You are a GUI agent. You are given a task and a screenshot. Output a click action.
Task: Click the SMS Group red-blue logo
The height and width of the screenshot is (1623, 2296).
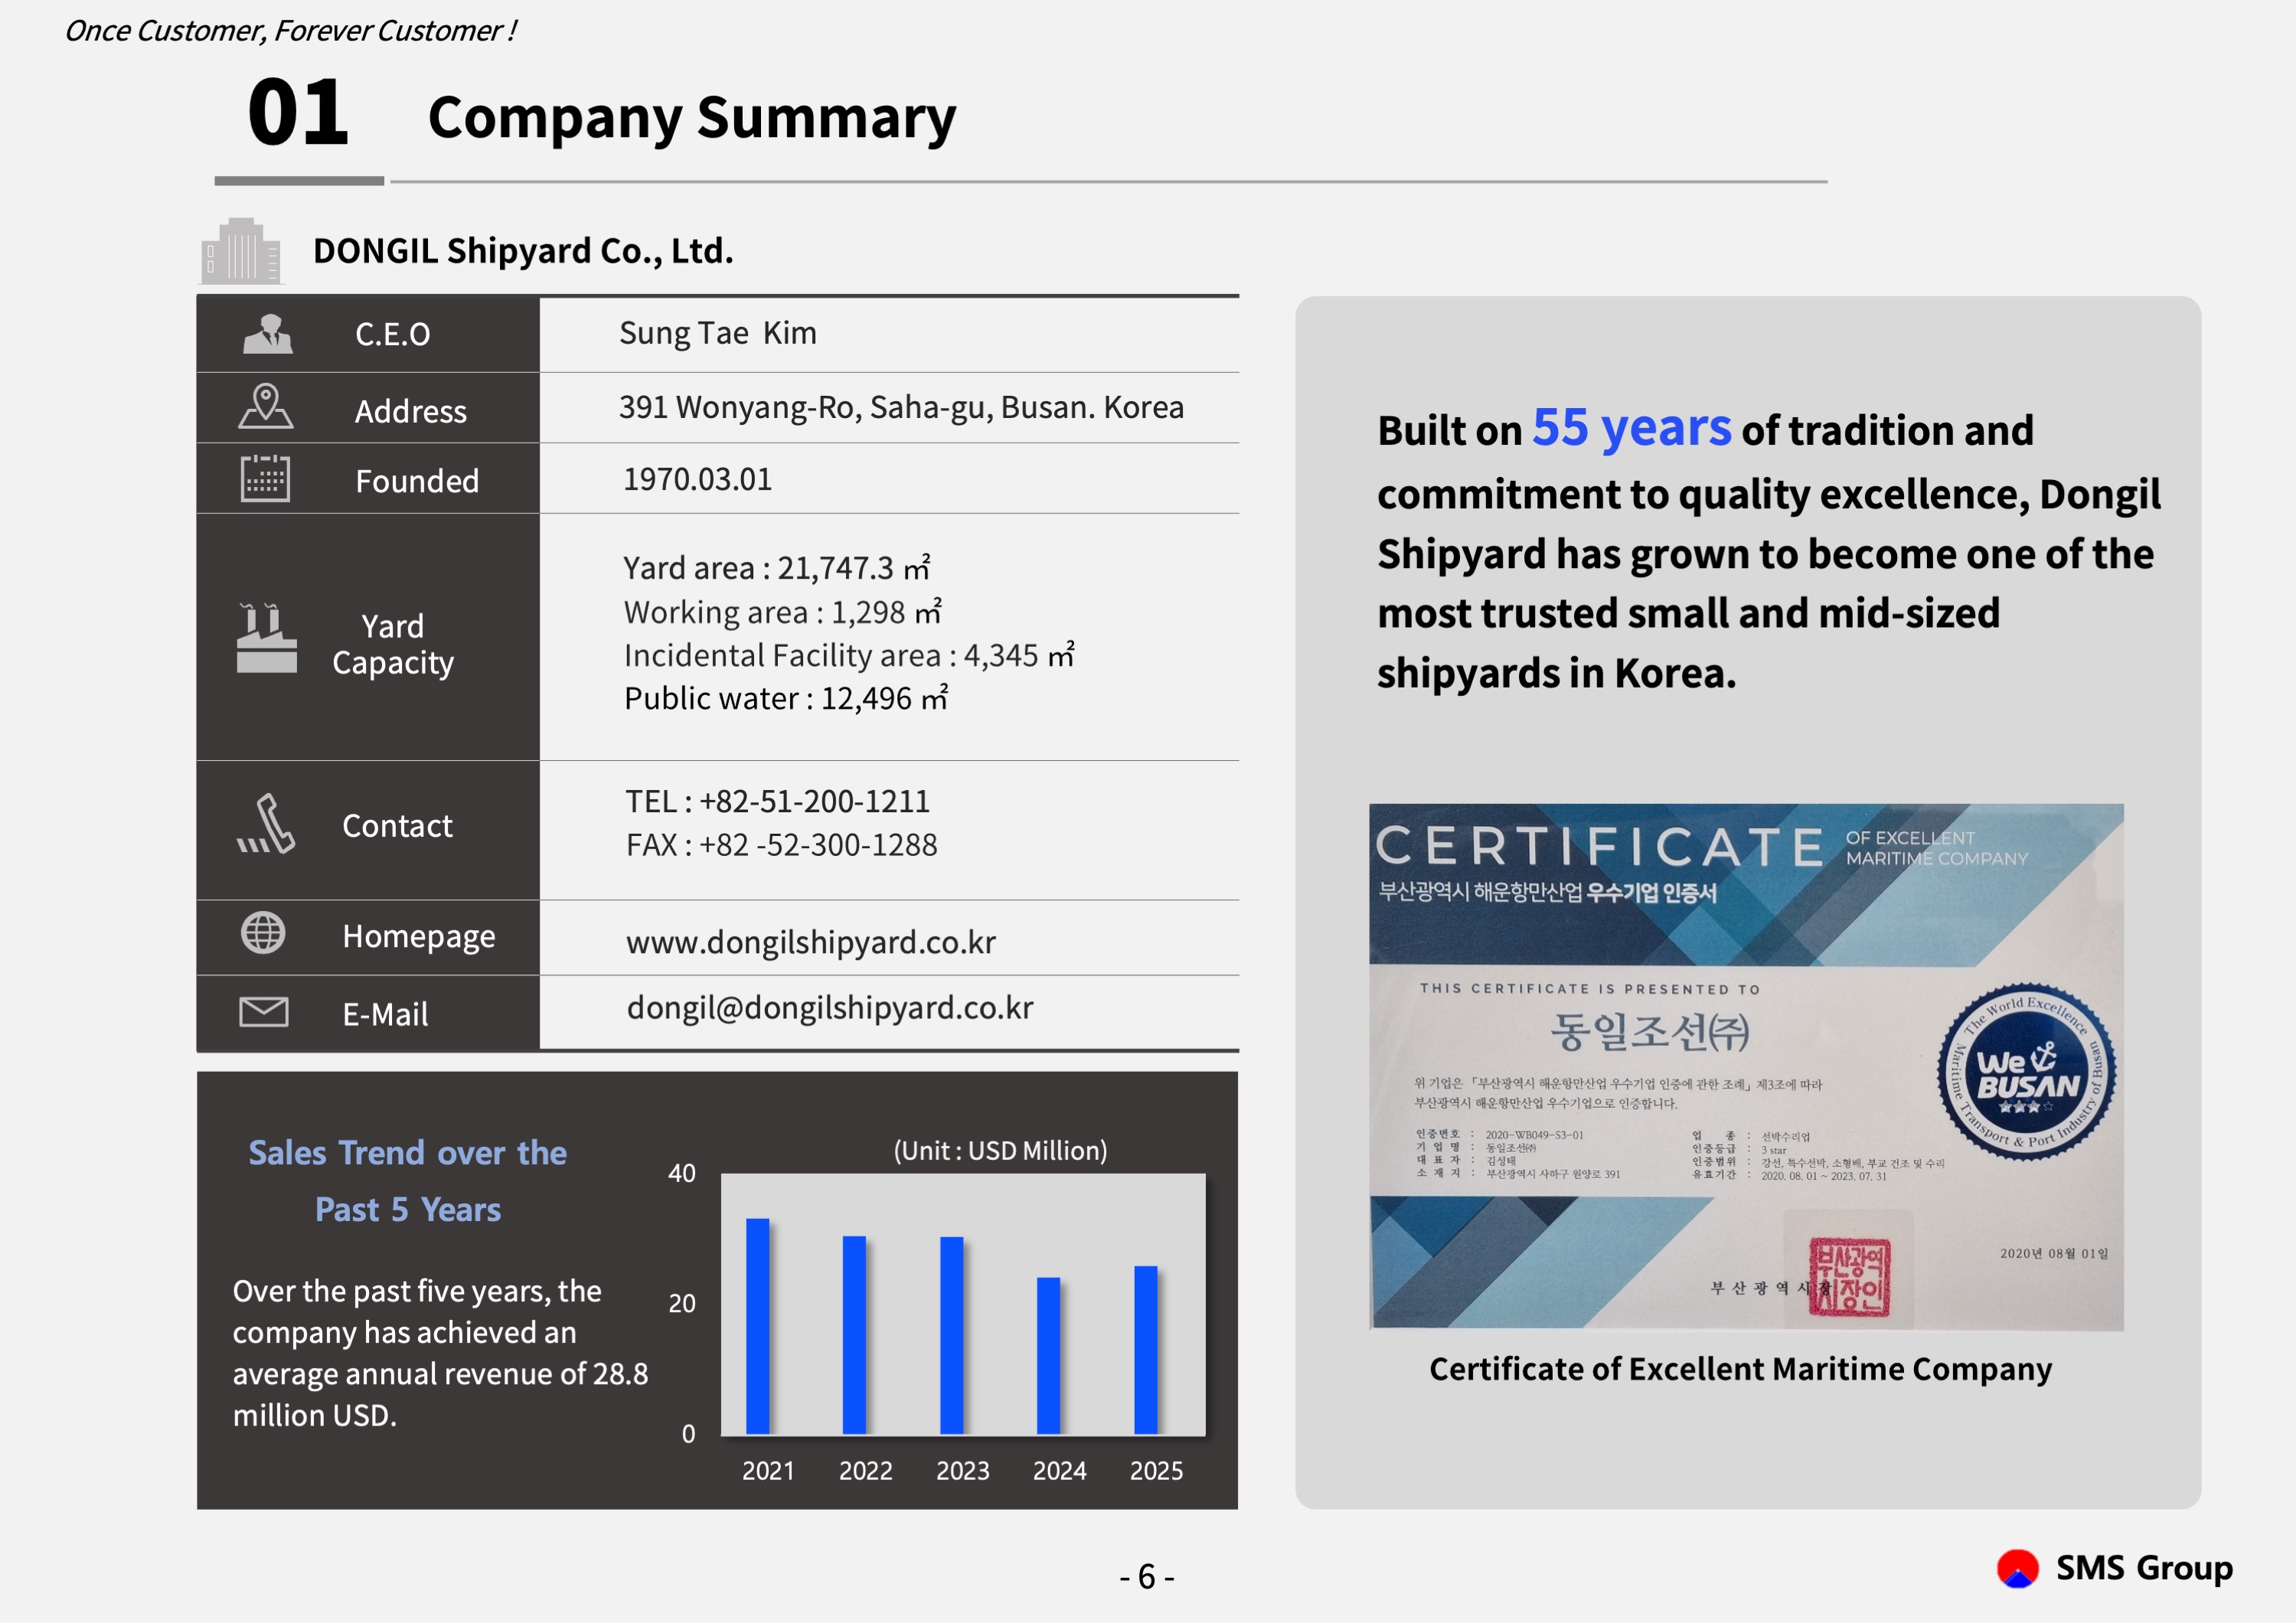(x=2018, y=1568)
